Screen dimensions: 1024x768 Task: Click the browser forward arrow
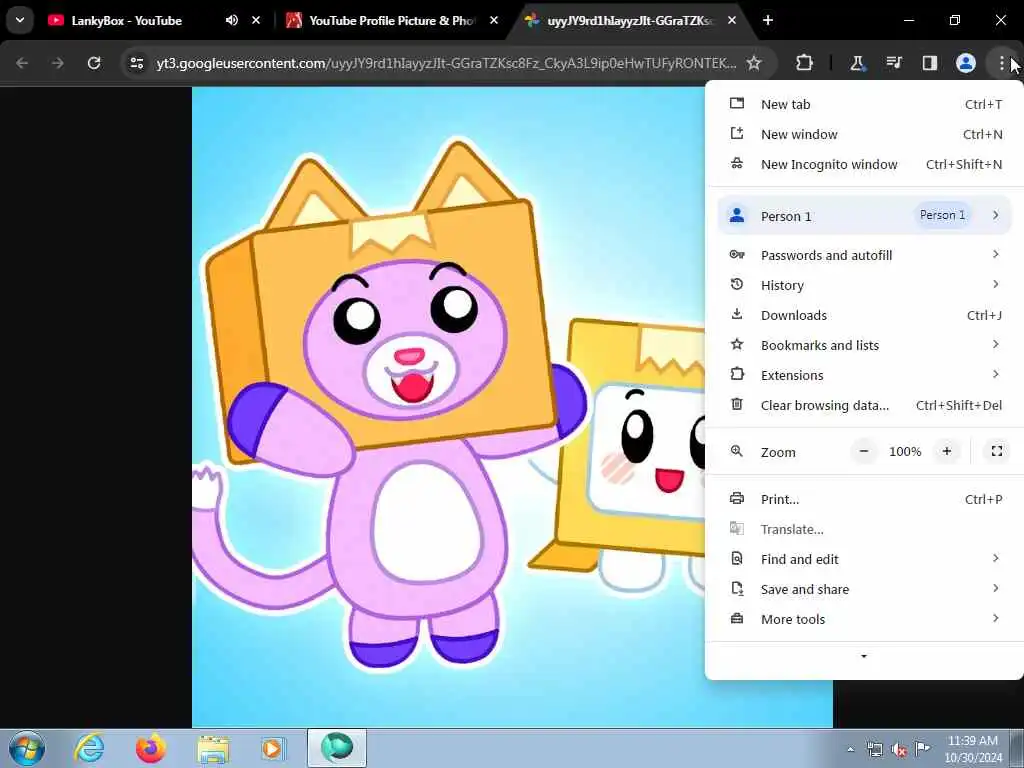(58, 63)
